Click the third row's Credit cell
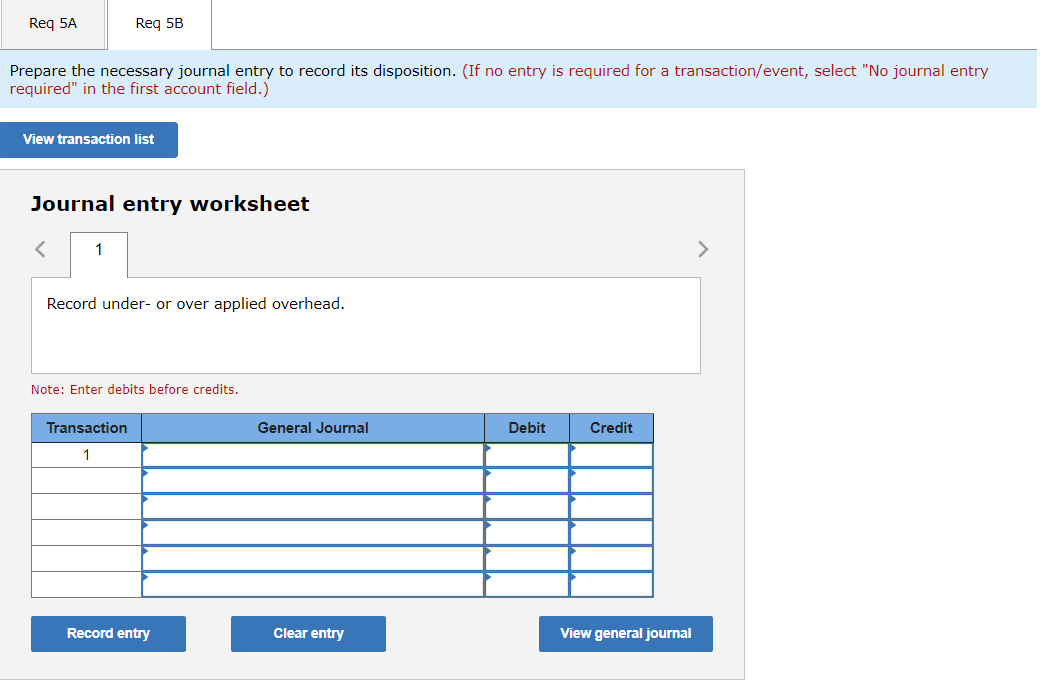Image resolution: width=1043 pixels, height=700 pixels. tap(610, 506)
